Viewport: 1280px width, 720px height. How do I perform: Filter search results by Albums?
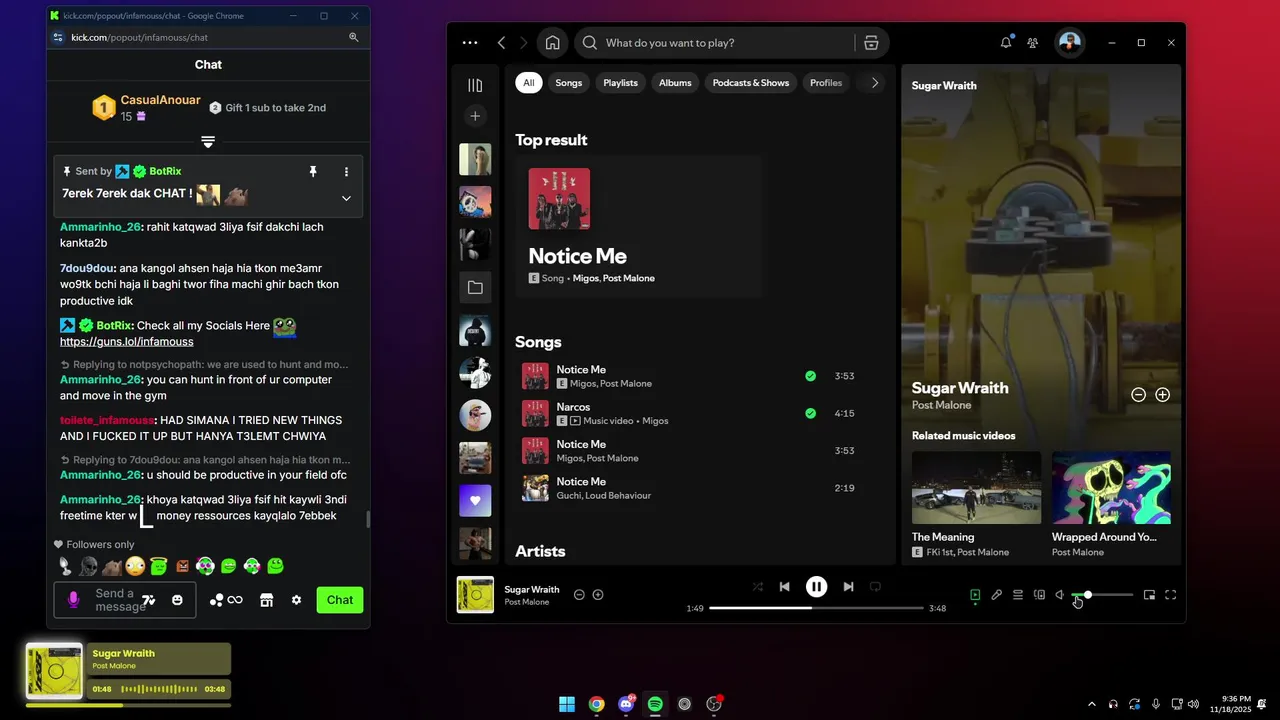[x=675, y=83]
